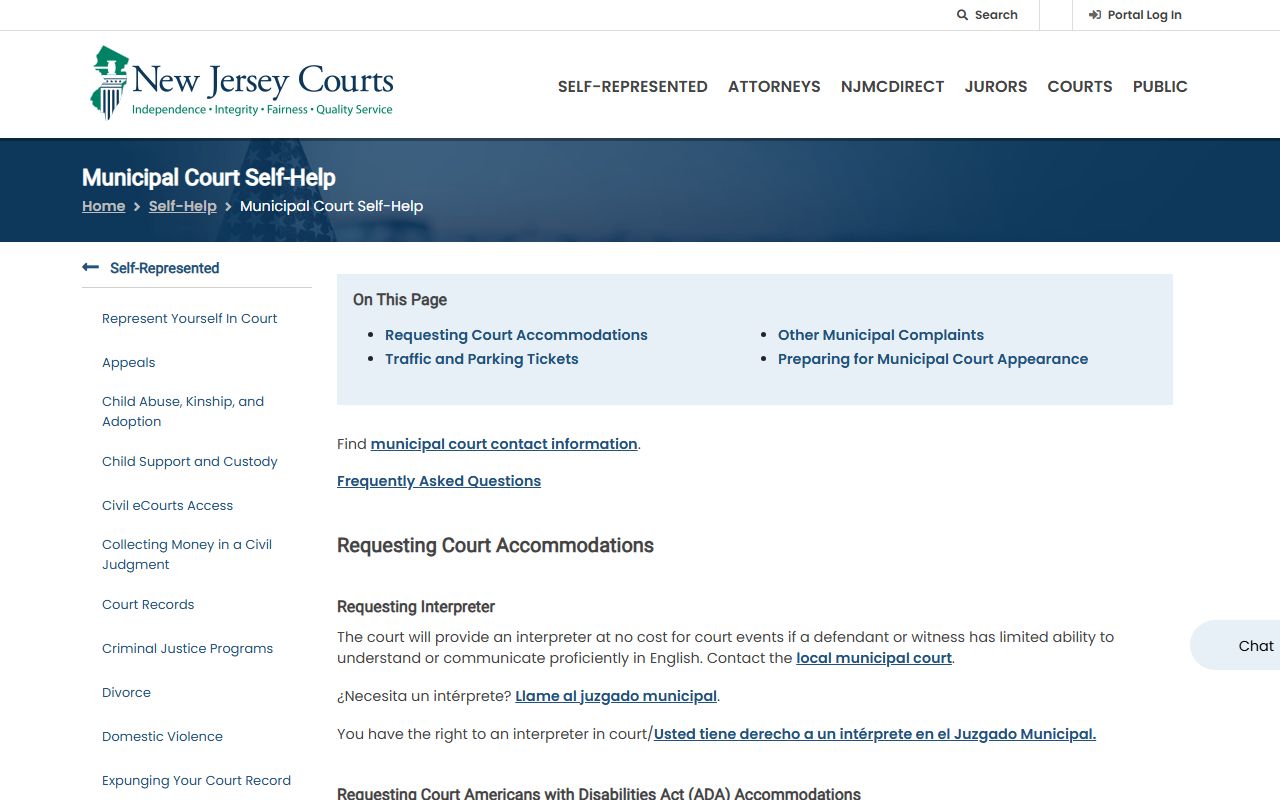Screen dimensions: 1280x800
Task: Click the Requesting Interpreter subheading
Action: coord(416,607)
